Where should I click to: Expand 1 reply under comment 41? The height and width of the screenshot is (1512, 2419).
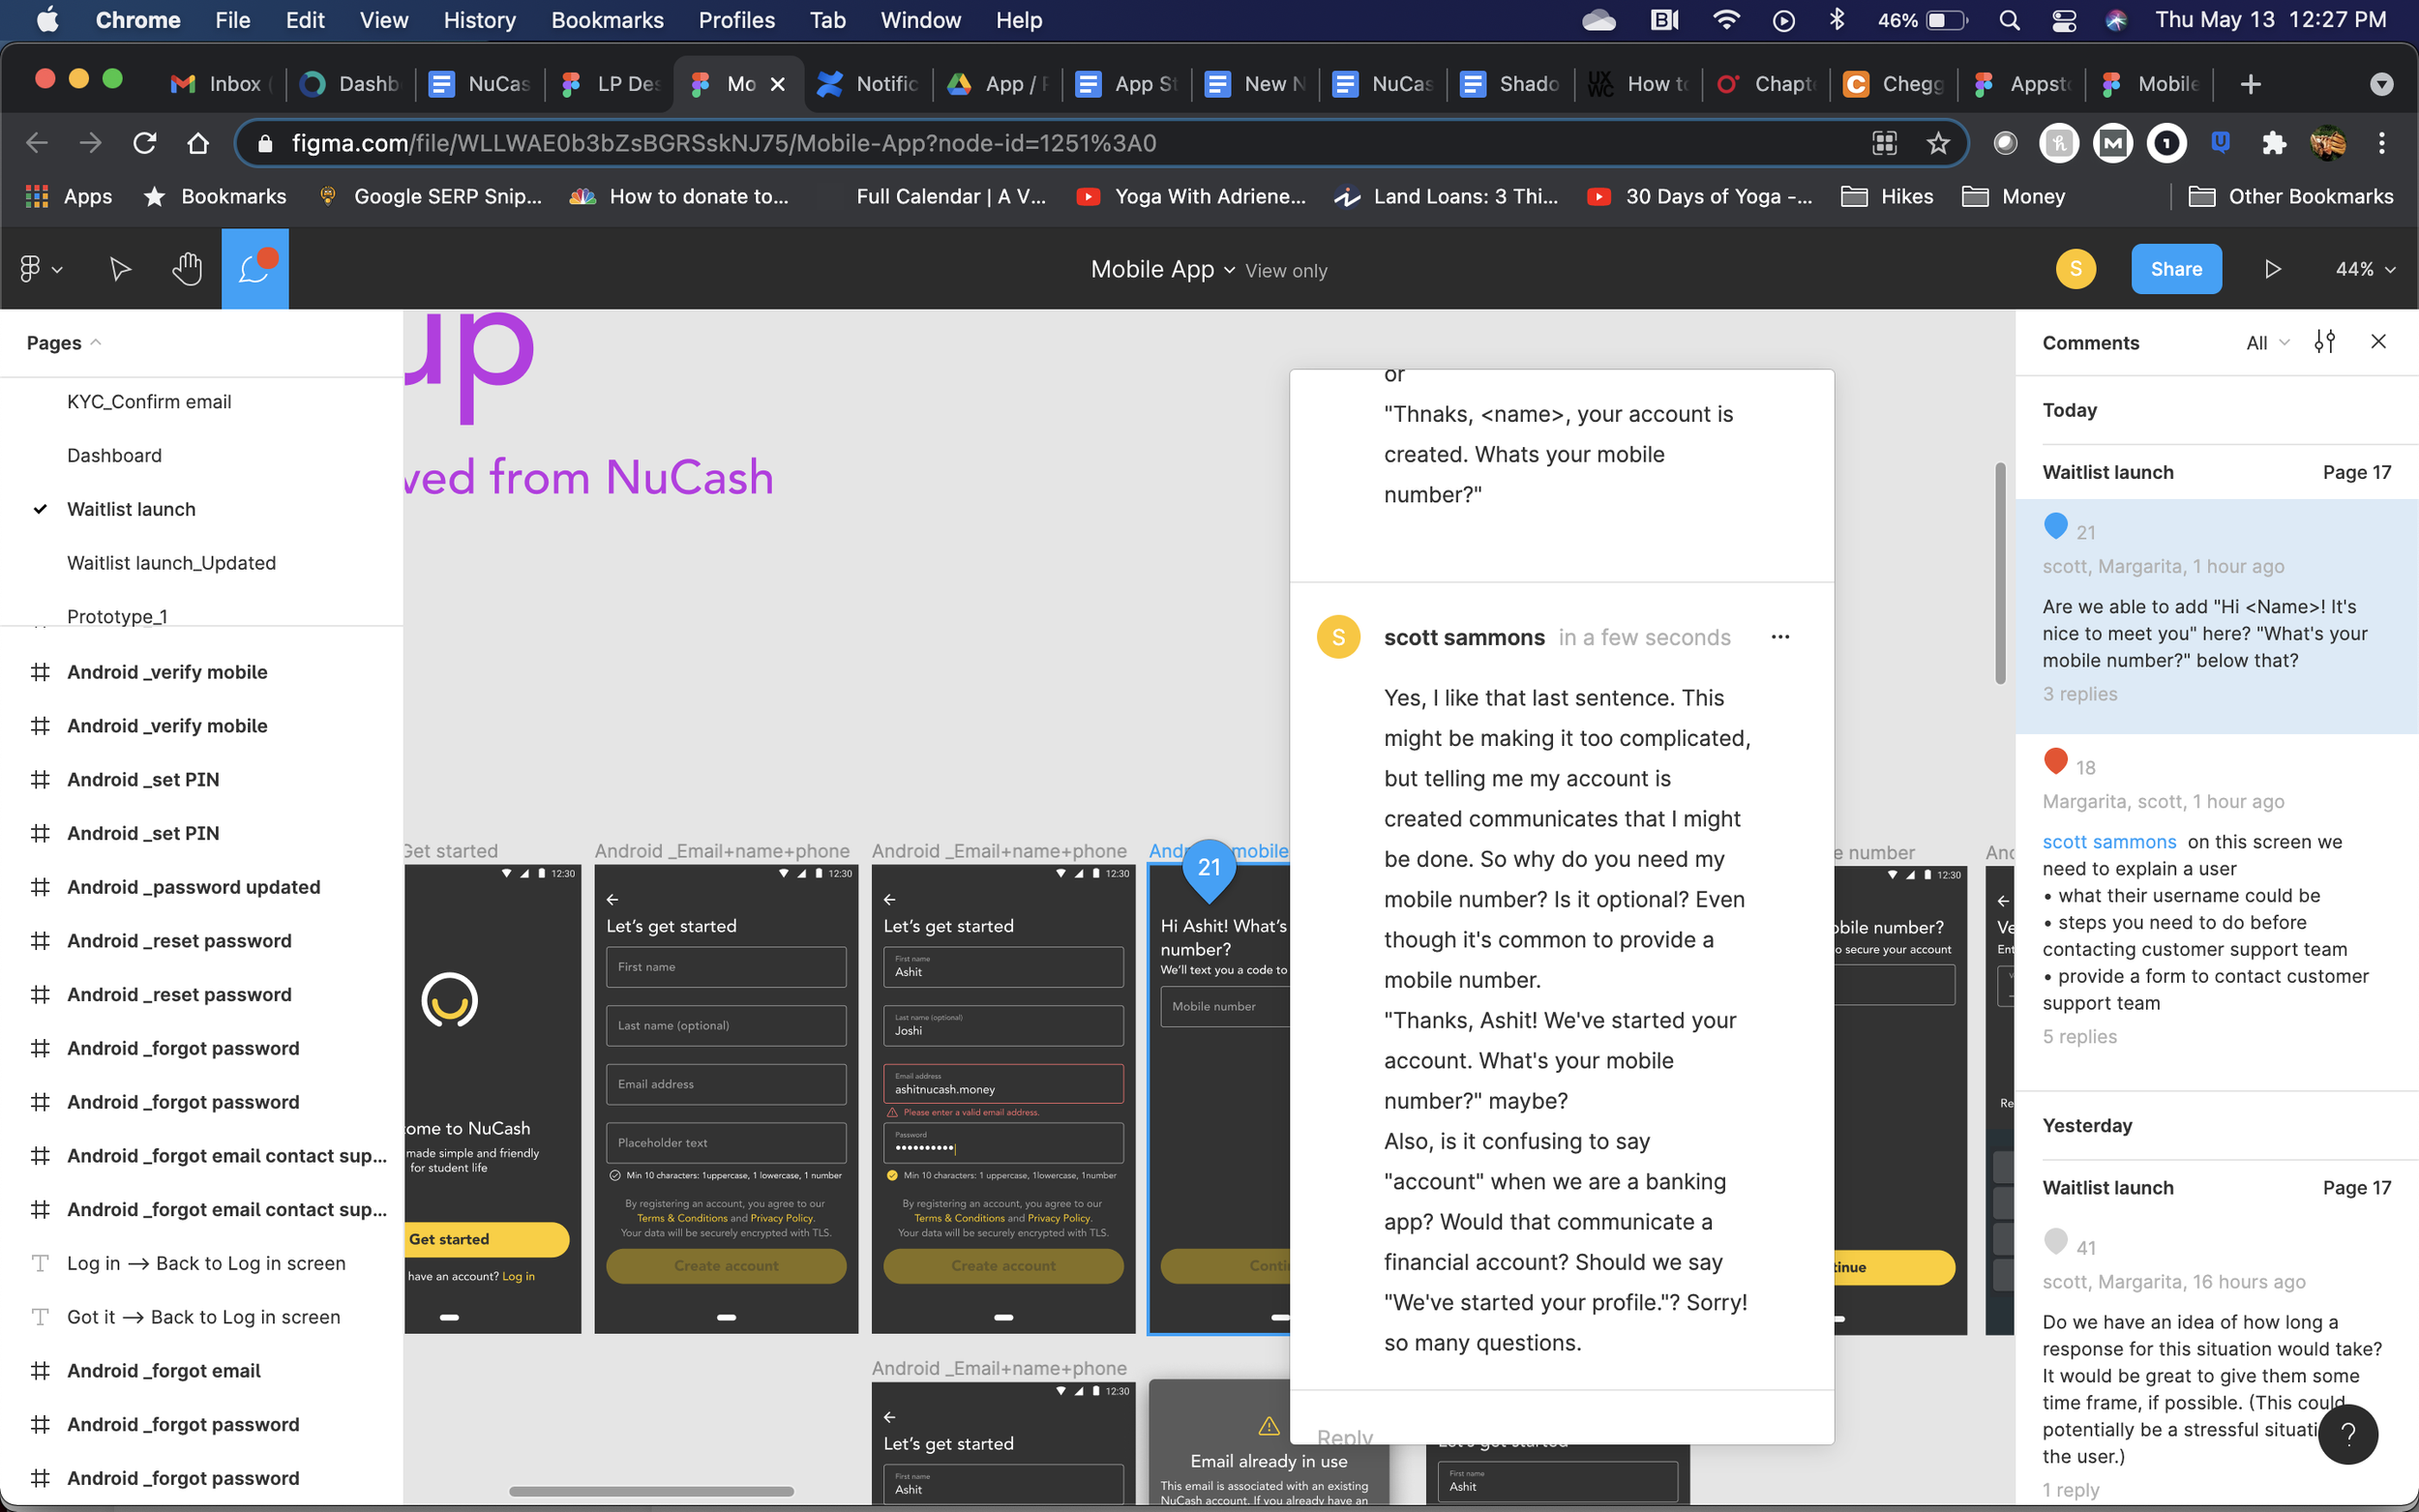click(2071, 1489)
